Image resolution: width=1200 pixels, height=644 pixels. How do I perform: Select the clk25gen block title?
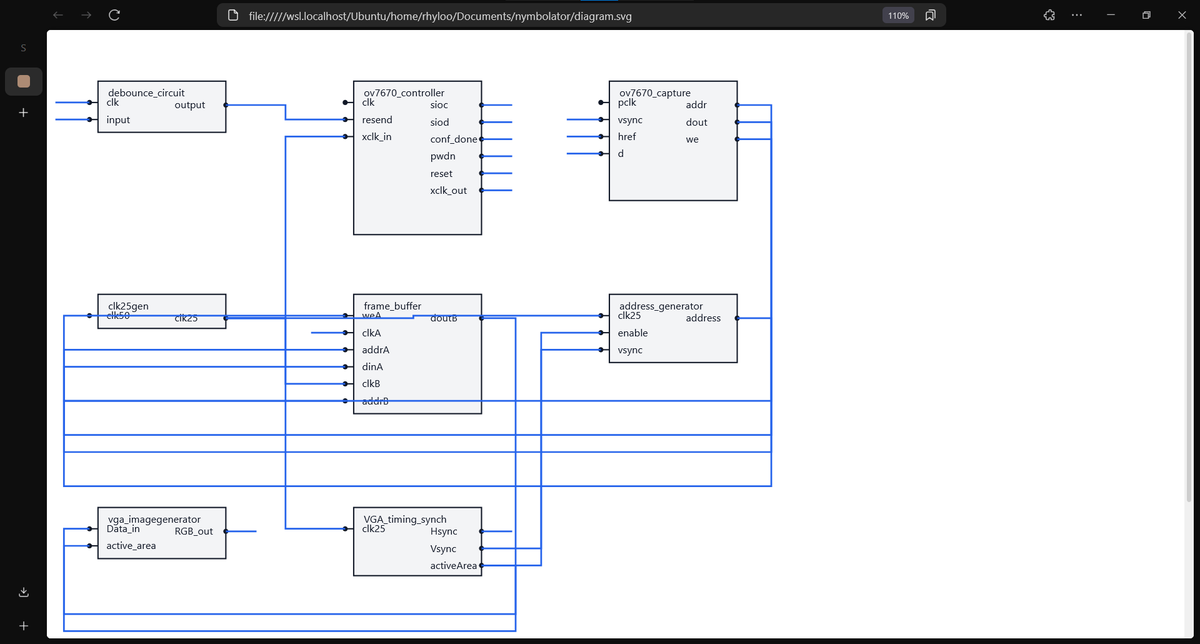(x=128, y=306)
